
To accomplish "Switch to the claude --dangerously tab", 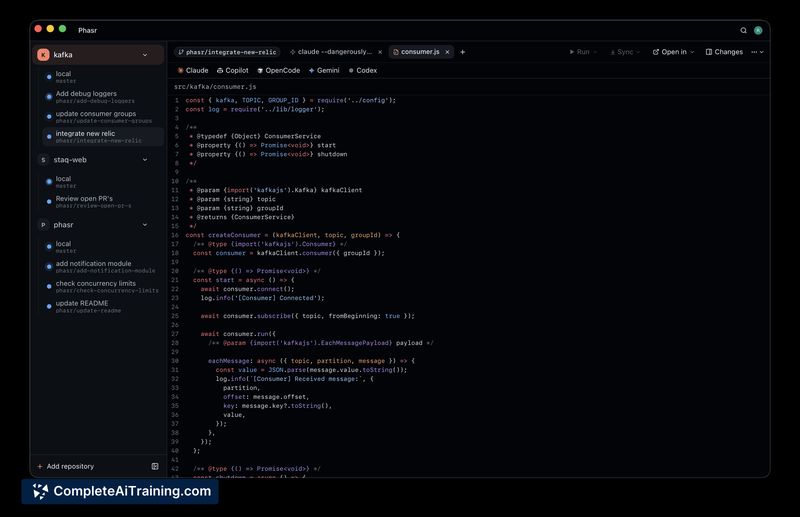I will click(331, 52).
